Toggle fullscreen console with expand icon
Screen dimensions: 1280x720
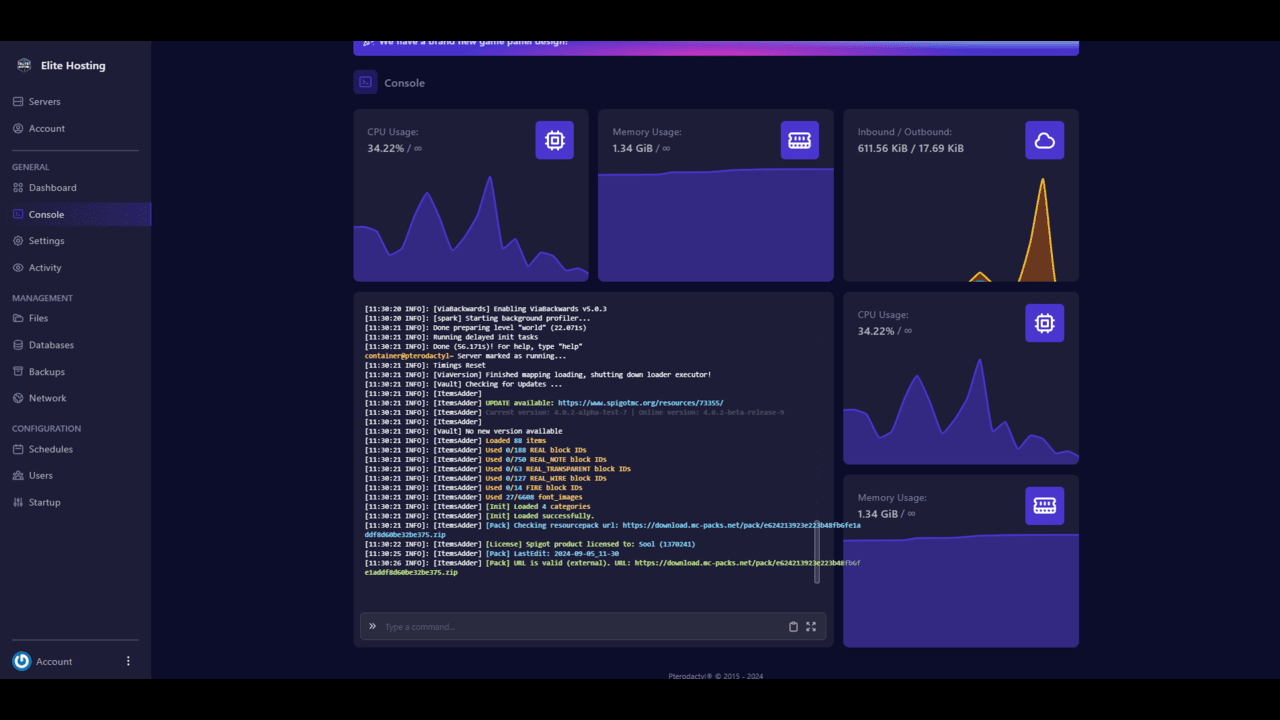(x=811, y=627)
